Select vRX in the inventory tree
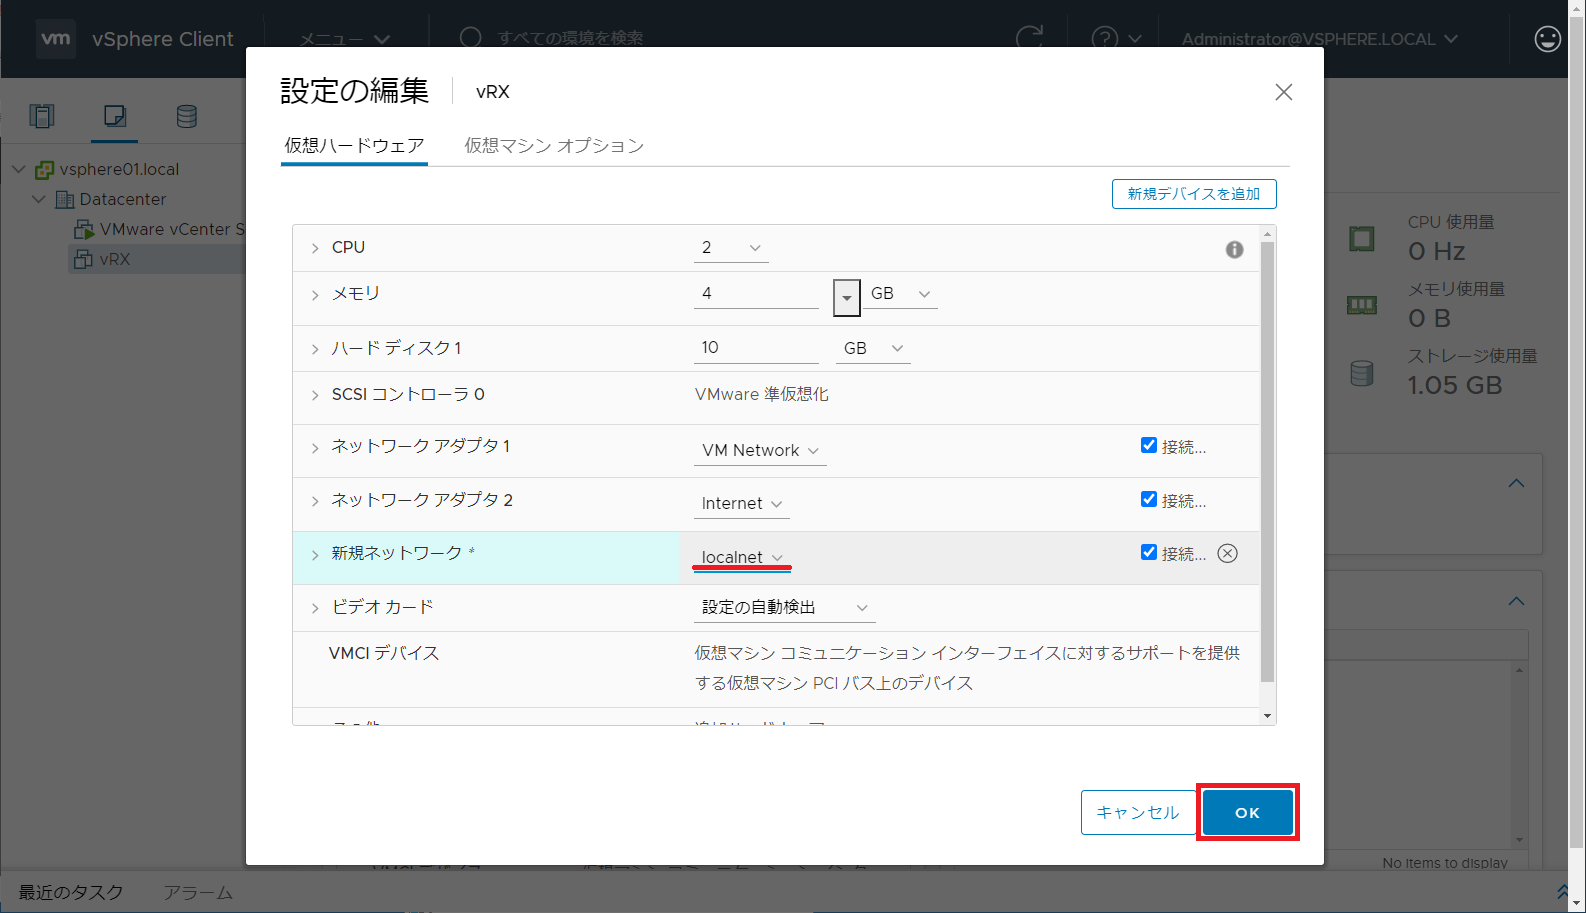This screenshot has width=1586, height=913. tap(115, 259)
